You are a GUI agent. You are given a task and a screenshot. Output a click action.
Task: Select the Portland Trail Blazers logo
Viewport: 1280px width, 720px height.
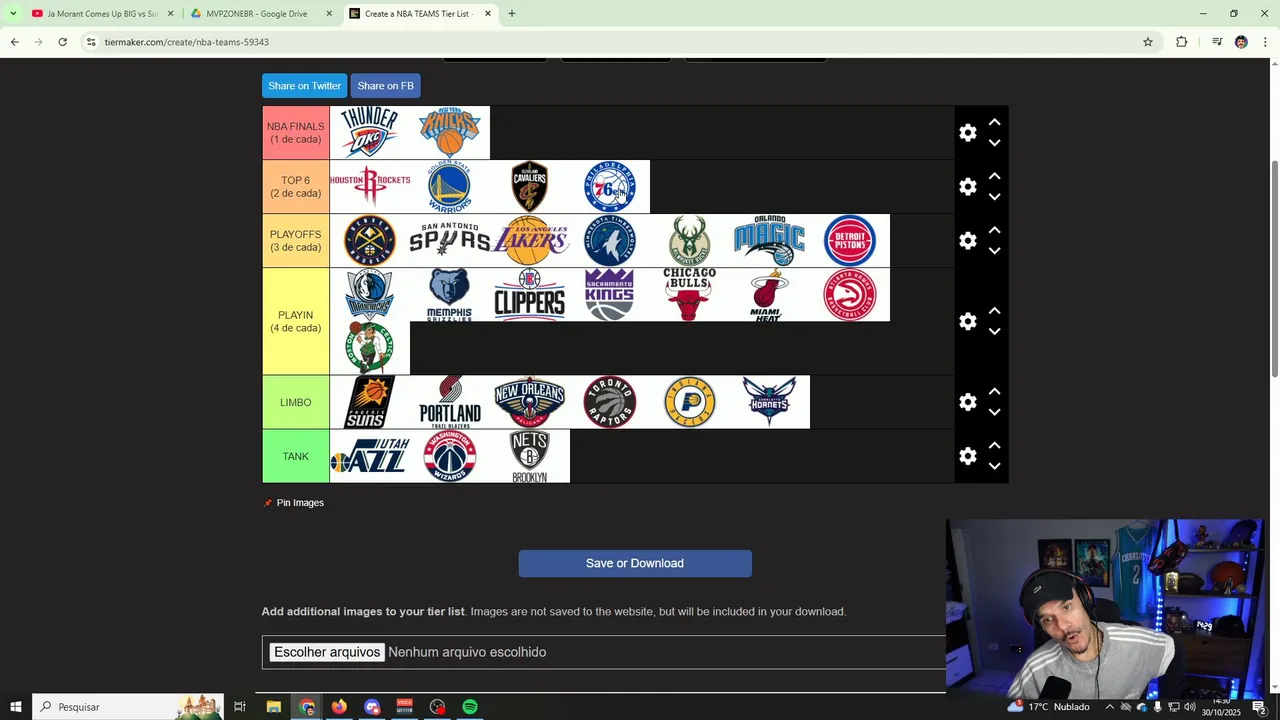[x=450, y=402]
